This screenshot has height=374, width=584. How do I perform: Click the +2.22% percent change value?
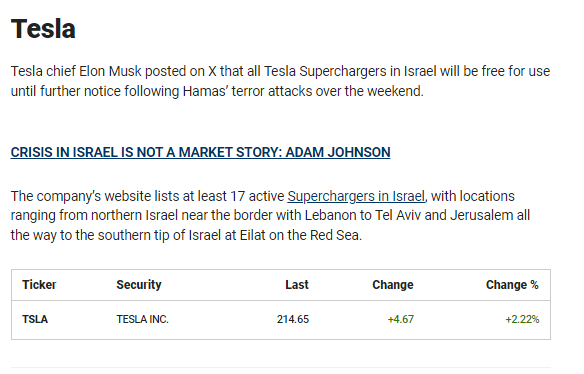pos(522,320)
